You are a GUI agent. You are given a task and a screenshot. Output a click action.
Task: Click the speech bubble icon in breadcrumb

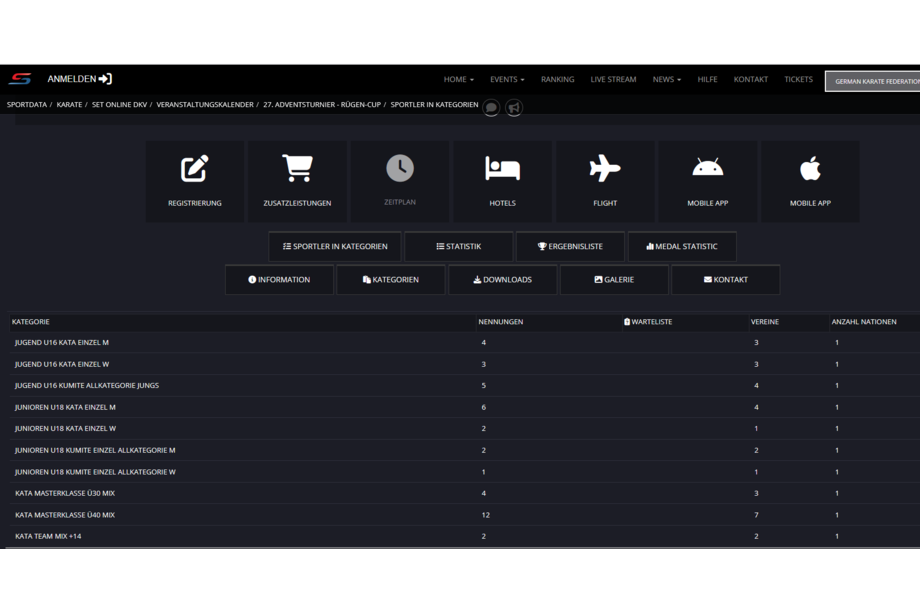pos(491,107)
